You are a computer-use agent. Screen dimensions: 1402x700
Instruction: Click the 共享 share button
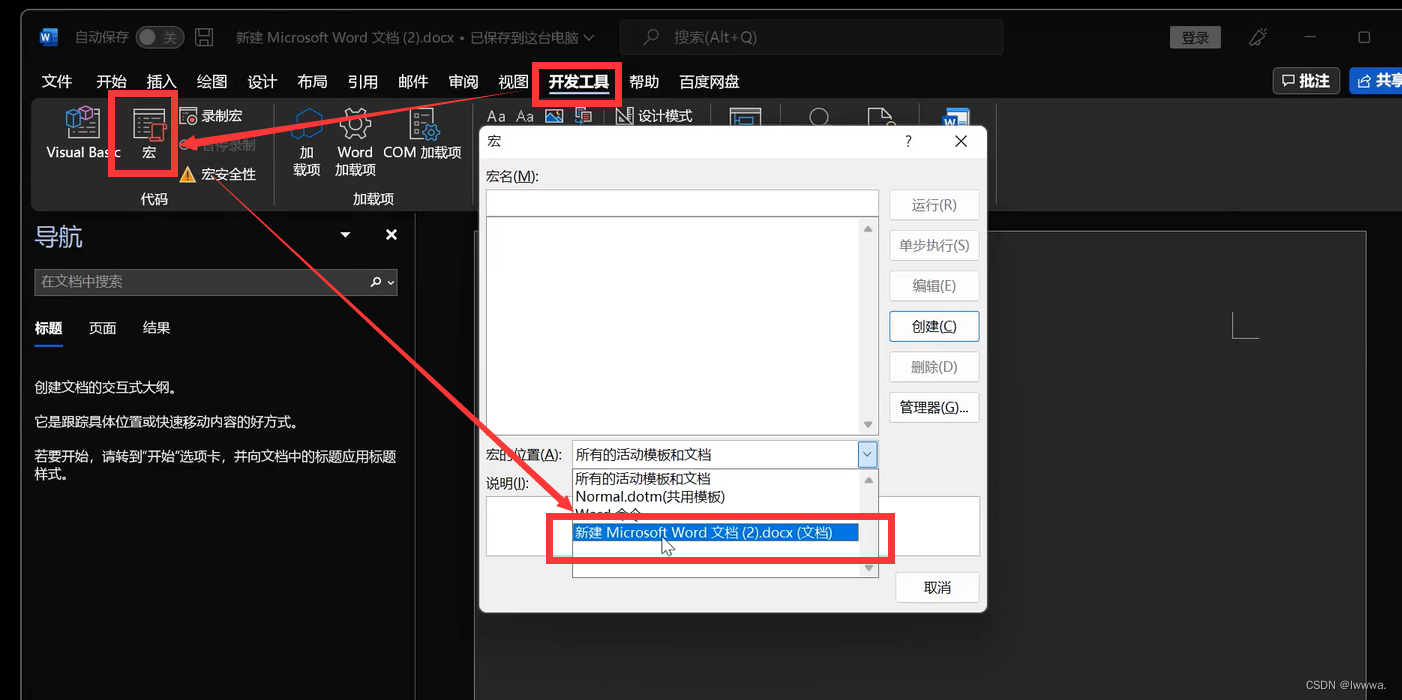coord(1376,81)
